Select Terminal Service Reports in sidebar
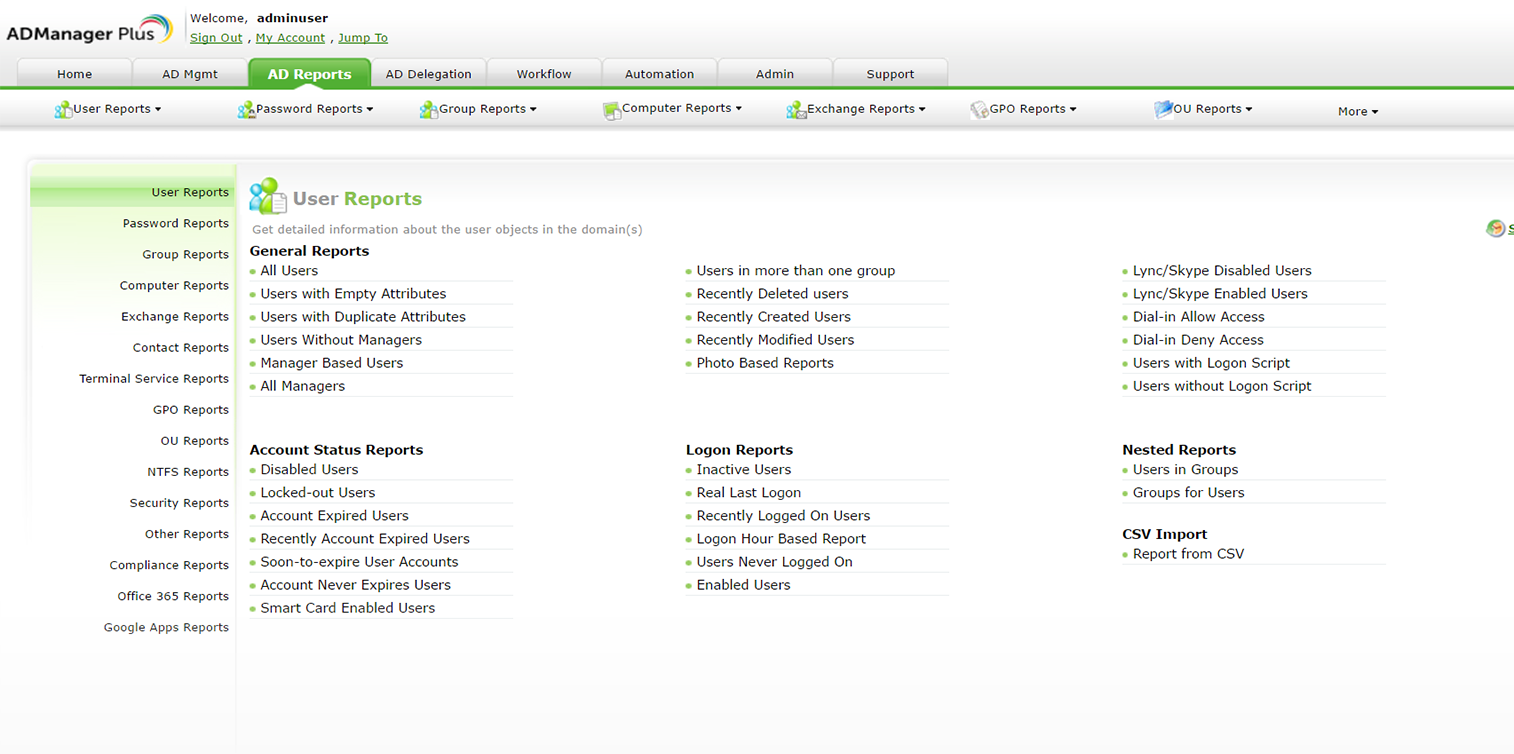 point(154,379)
